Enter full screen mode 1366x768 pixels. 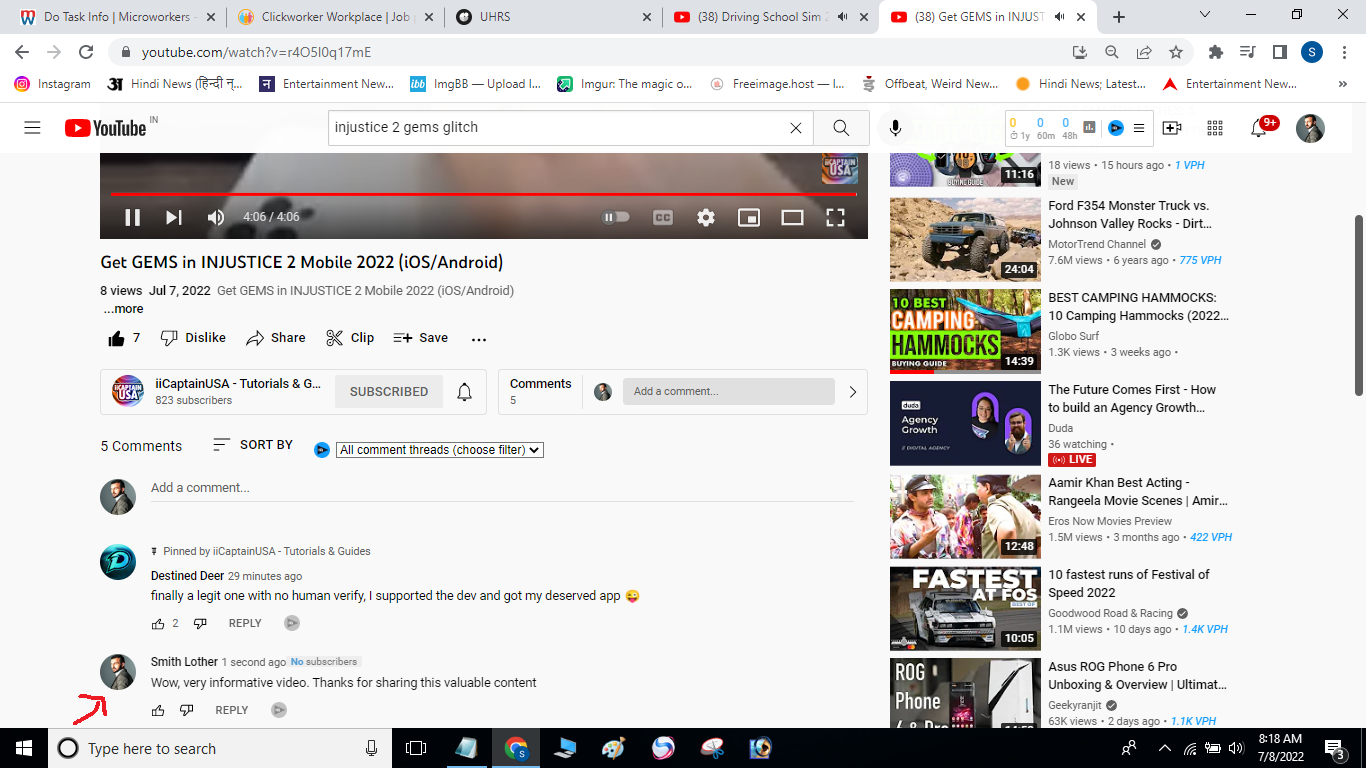[x=836, y=217]
